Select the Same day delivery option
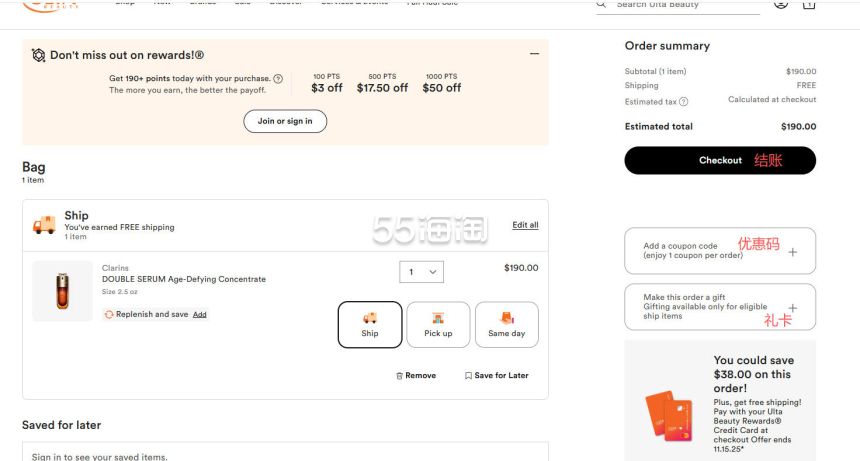This screenshot has height=461, width=860. click(506, 324)
